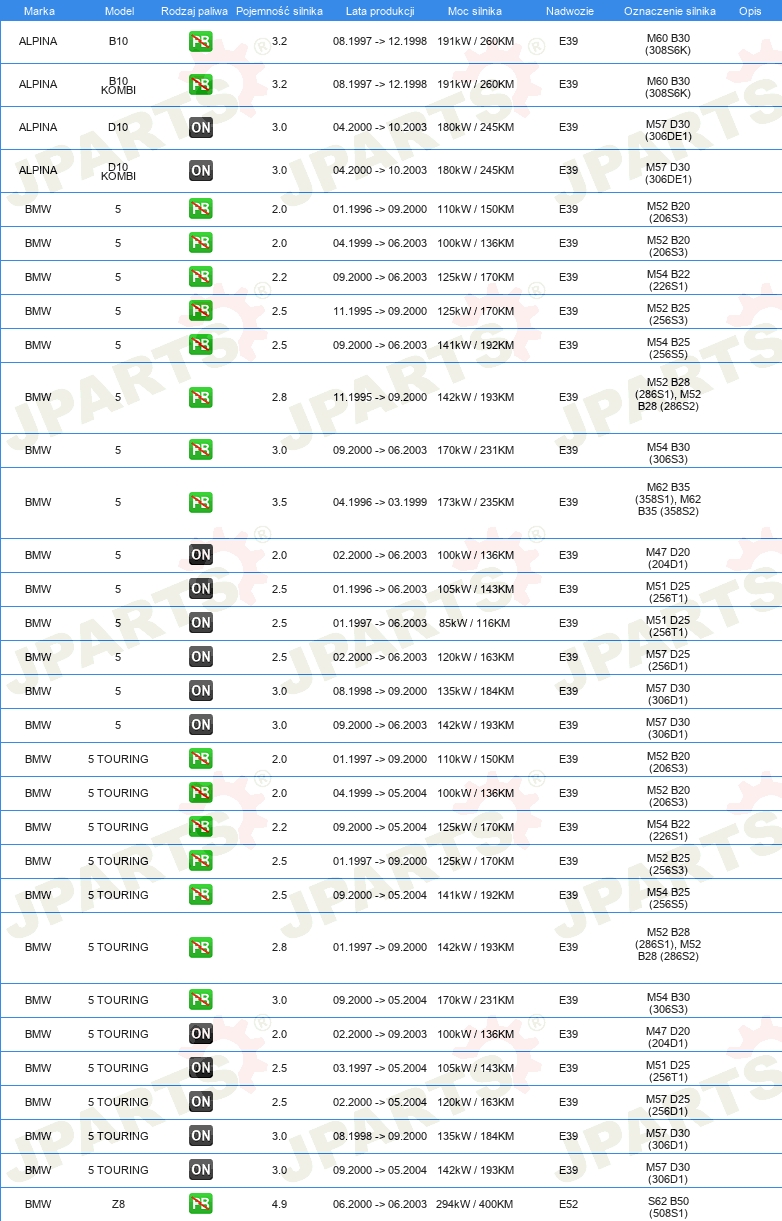The width and height of the screenshot is (782, 1221).
Task: Click petrol icon for BMW 5 170kW / 231KM
Action: pos(201,450)
